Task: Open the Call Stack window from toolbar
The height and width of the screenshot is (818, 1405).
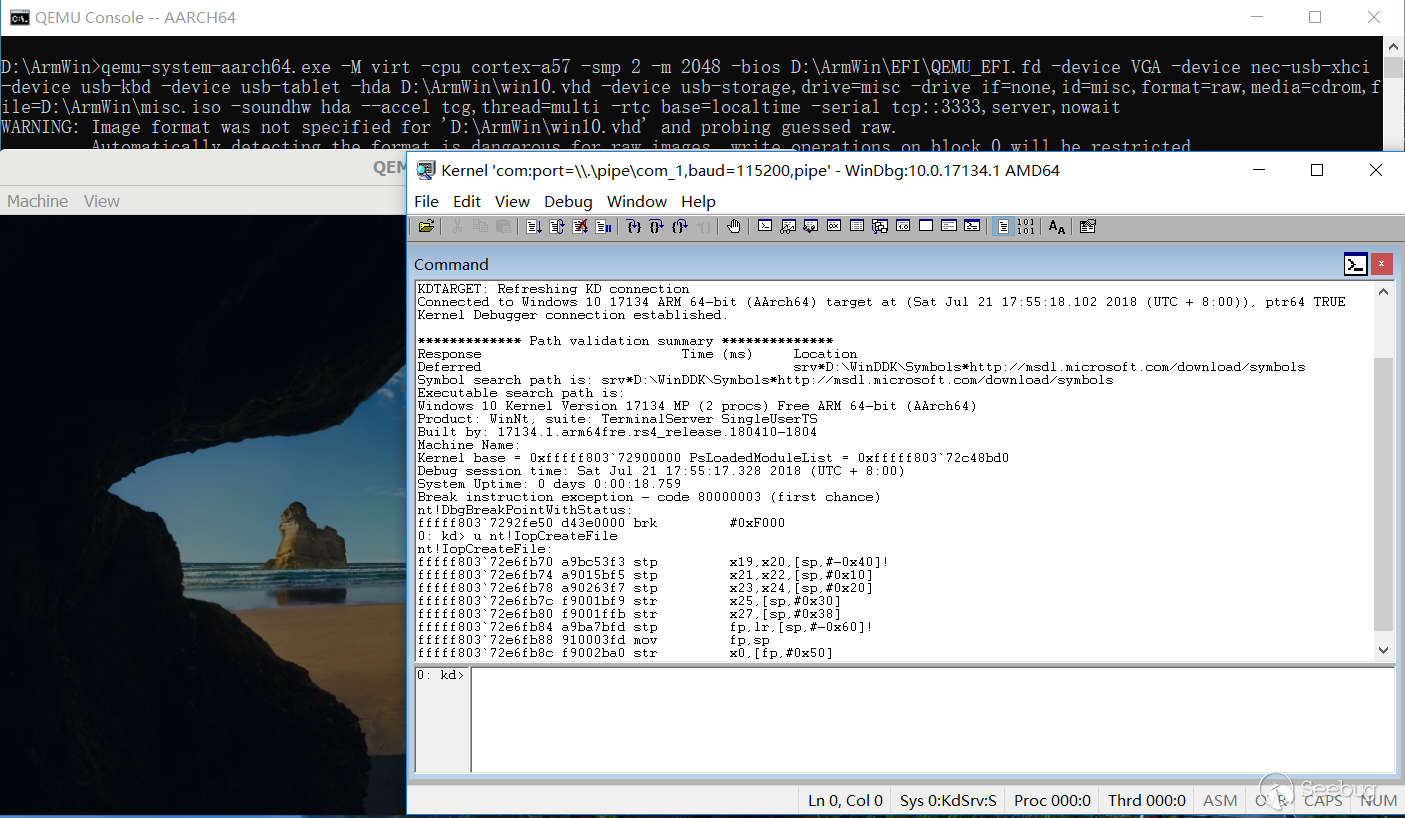Action: click(x=880, y=227)
